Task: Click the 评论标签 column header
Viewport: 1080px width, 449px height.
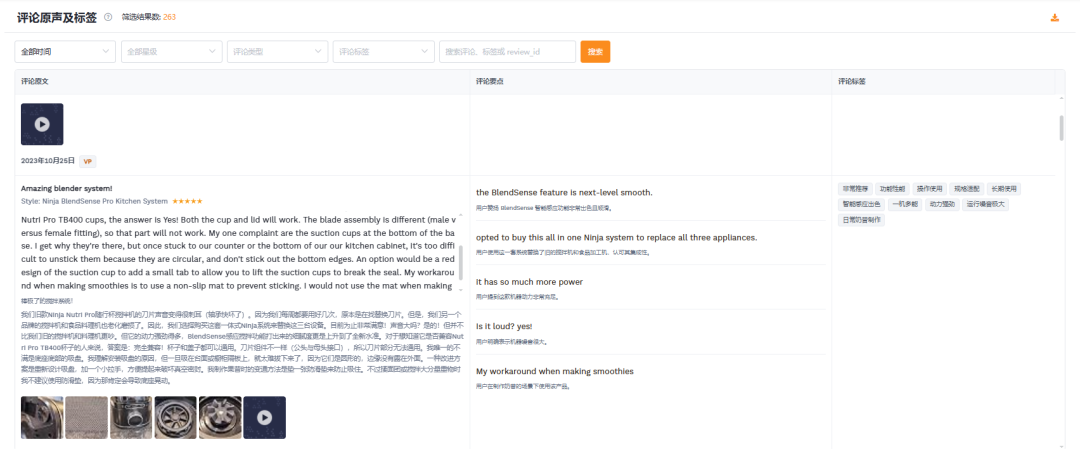Action: 852,81
